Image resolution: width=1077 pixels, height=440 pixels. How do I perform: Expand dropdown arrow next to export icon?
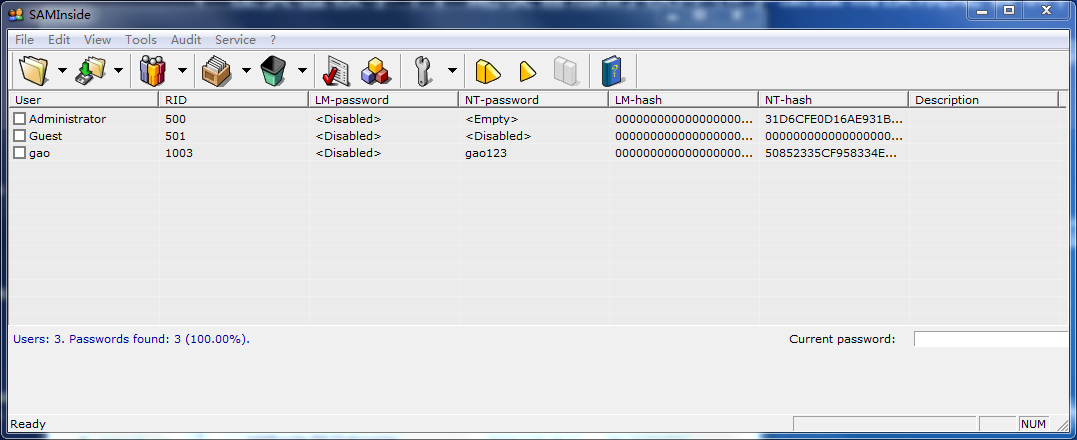point(118,70)
